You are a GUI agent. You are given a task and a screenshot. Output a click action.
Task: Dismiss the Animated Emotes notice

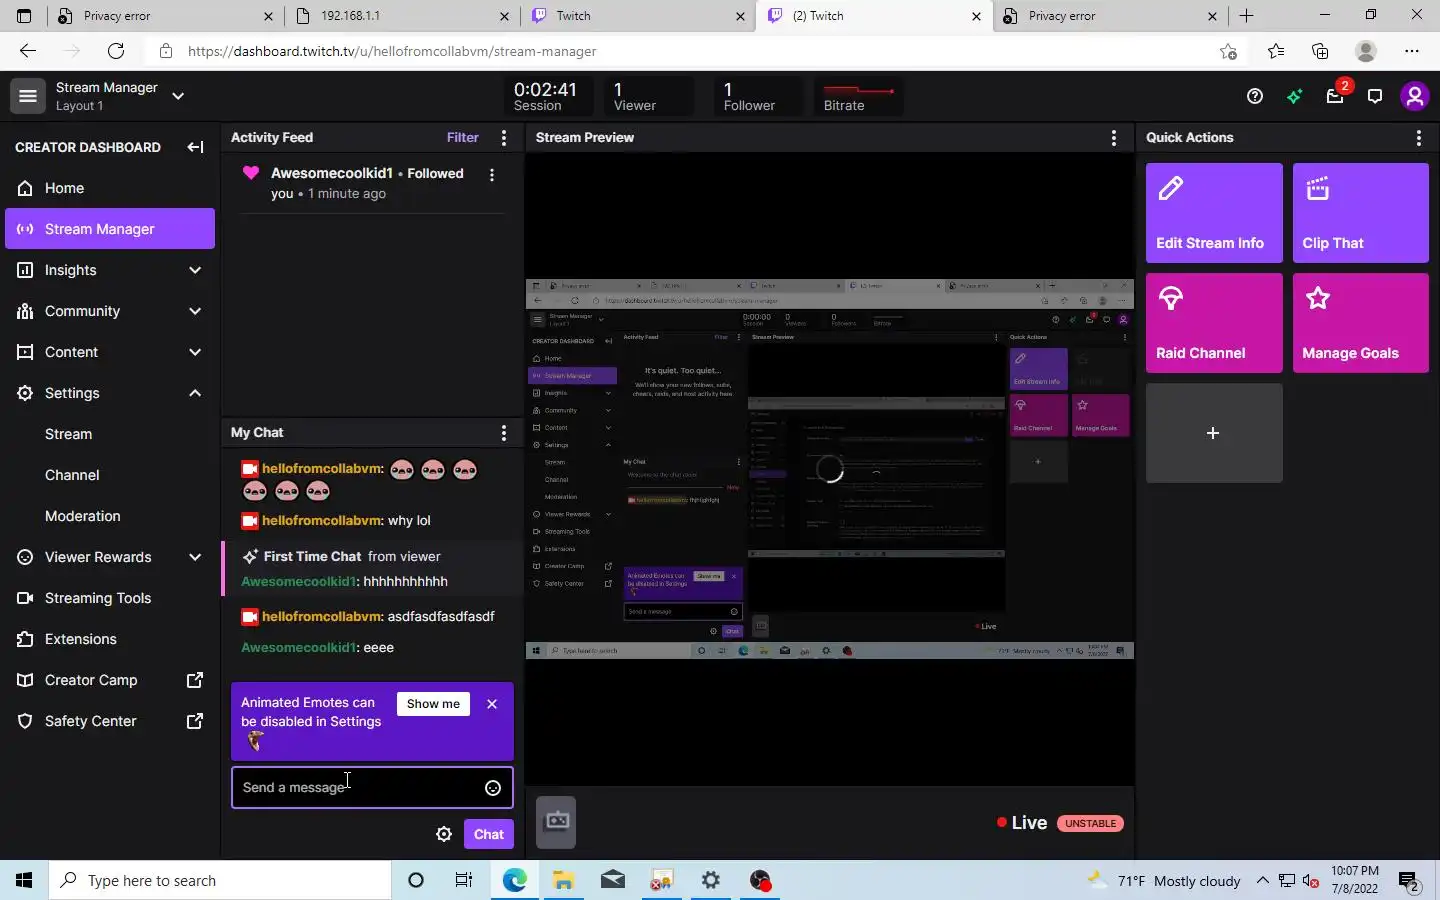click(492, 704)
